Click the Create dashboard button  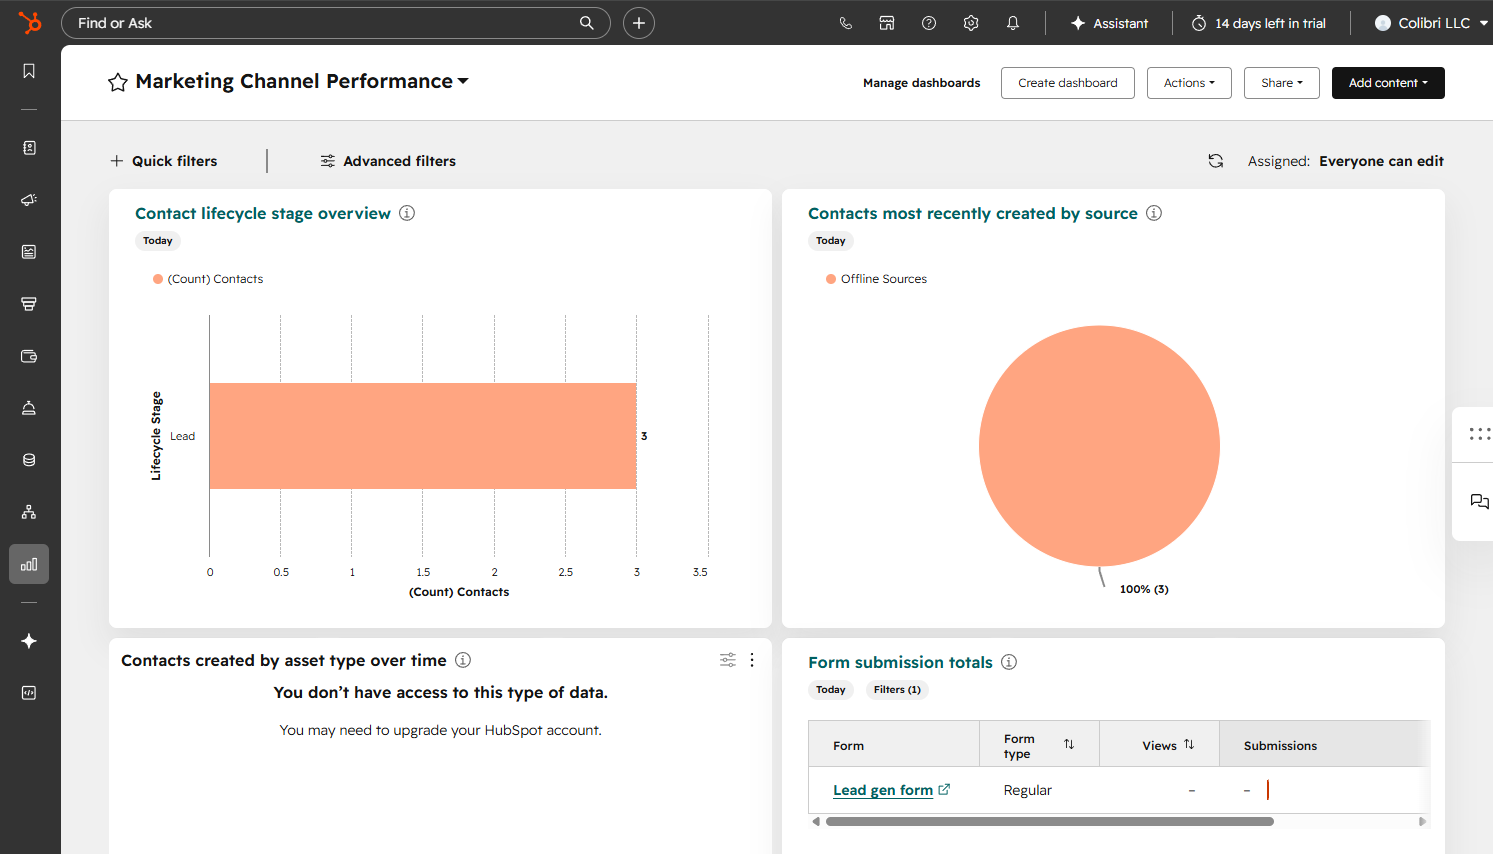[1067, 83]
